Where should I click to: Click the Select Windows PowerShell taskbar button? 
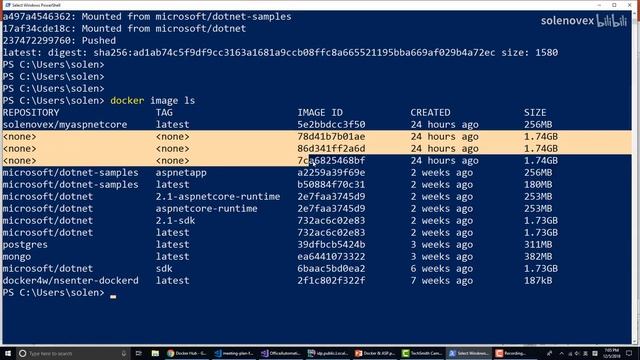[469, 353]
